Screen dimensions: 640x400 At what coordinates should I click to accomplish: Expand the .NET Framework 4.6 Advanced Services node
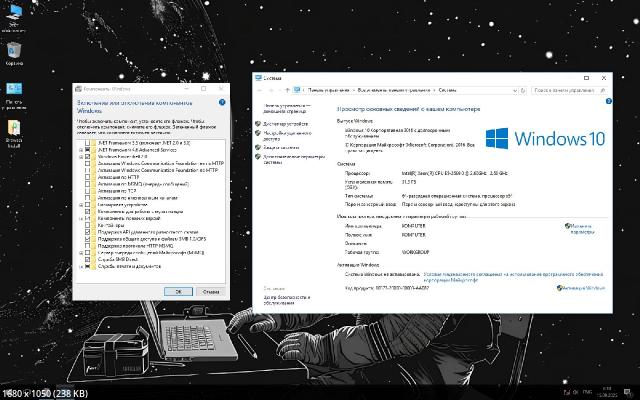tap(81, 149)
